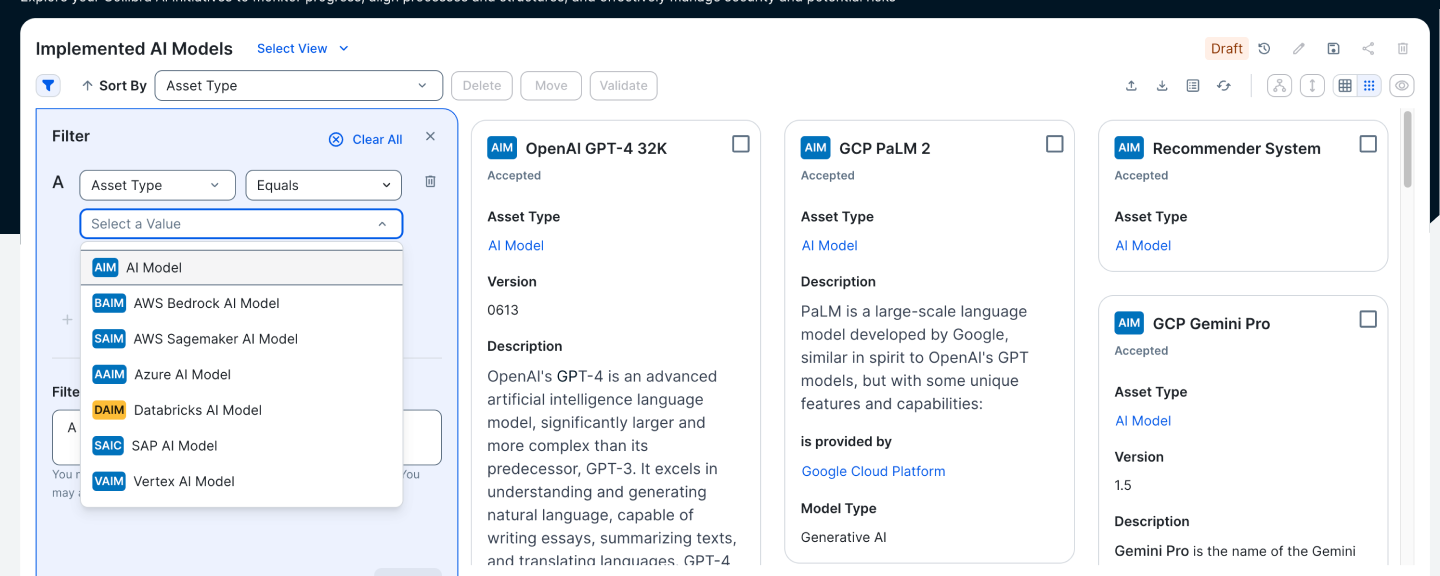This screenshot has height=576, width=1440.
Task: Click the download/import arrow icon
Action: point(1162,86)
